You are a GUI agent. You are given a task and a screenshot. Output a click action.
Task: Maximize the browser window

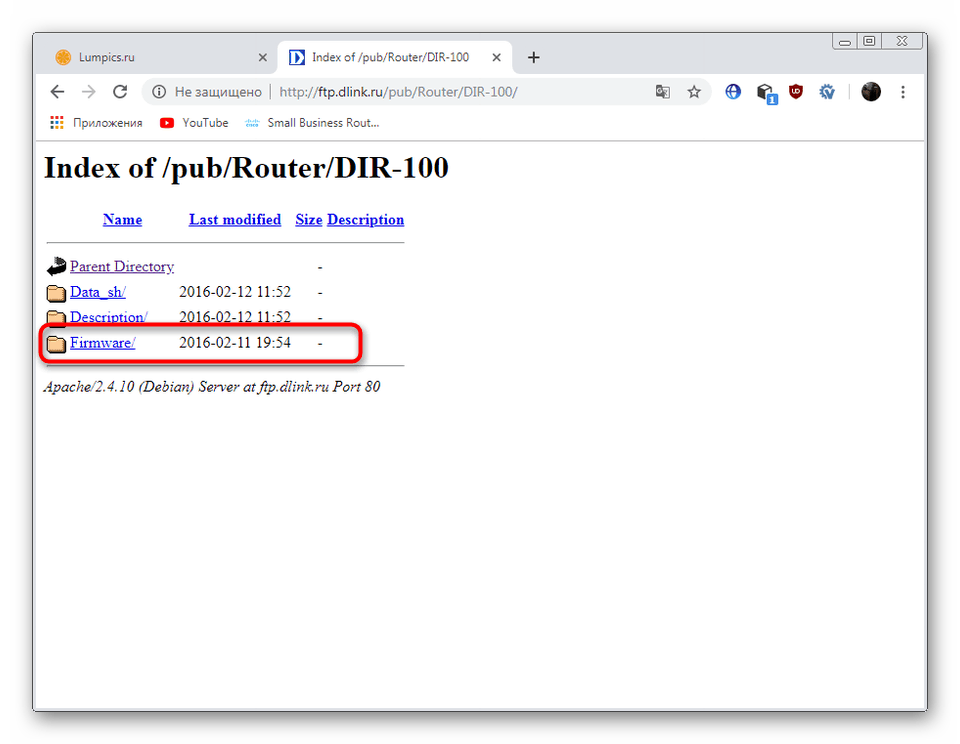[x=869, y=42]
